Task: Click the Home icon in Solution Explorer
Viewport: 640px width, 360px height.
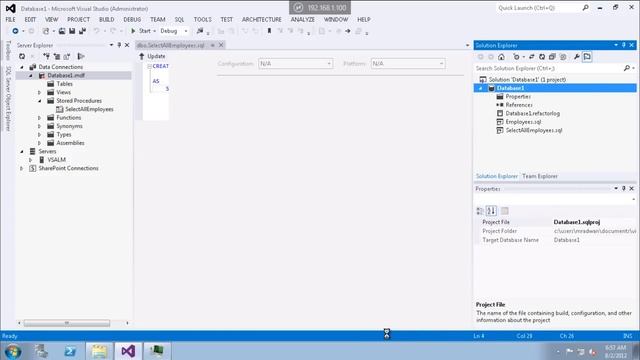Action: [x=501, y=57]
